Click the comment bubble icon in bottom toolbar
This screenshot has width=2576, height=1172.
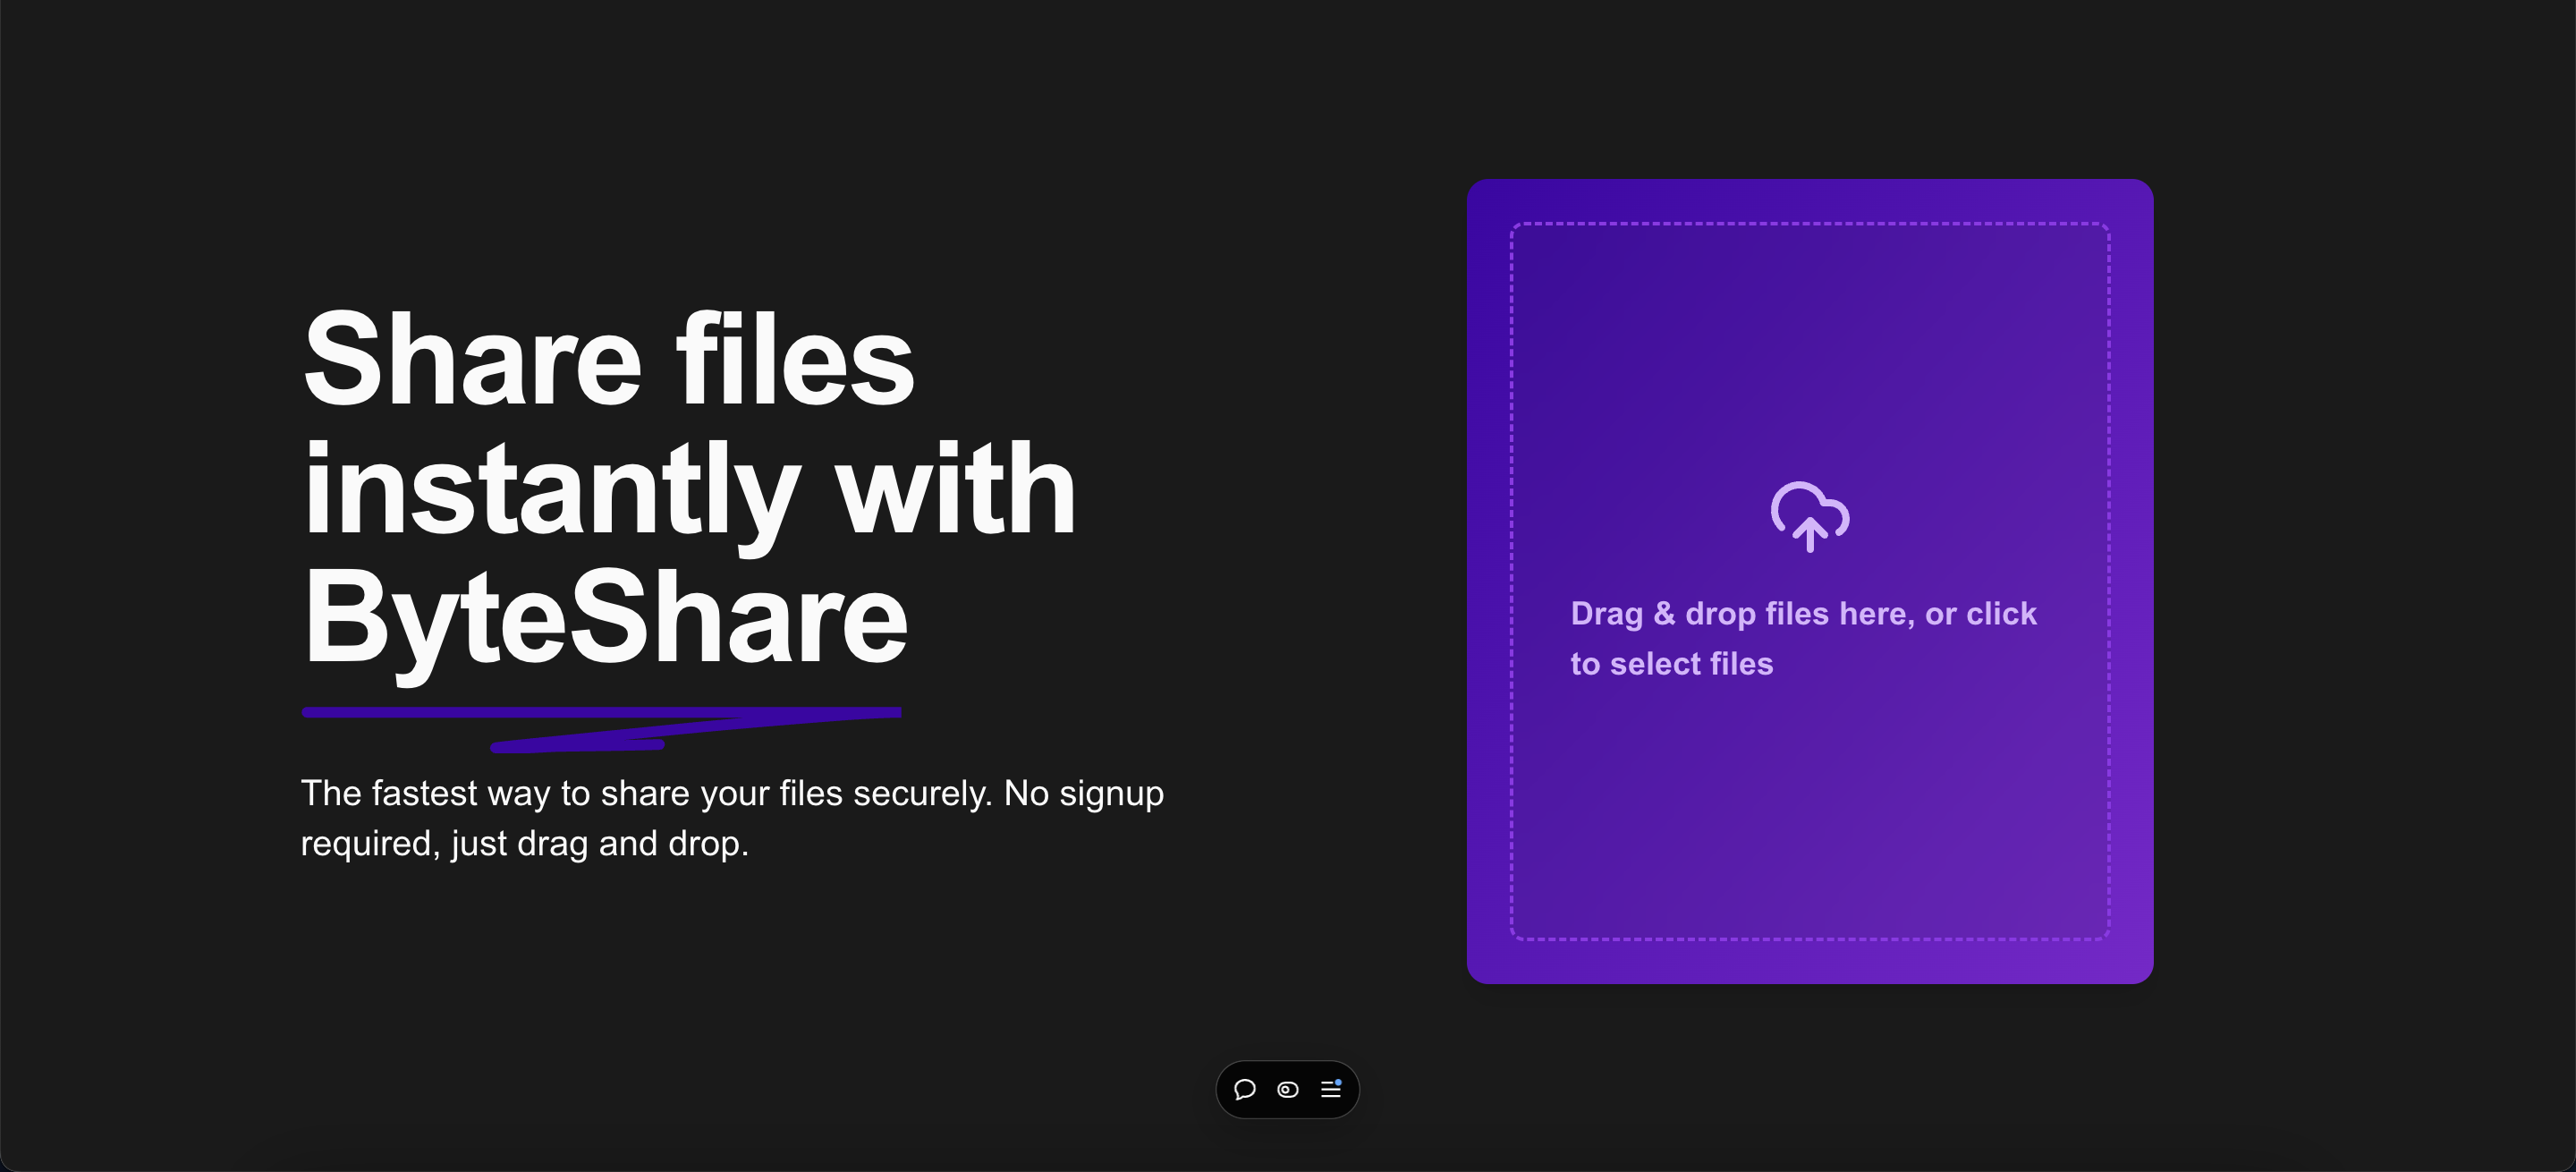1245,1090
